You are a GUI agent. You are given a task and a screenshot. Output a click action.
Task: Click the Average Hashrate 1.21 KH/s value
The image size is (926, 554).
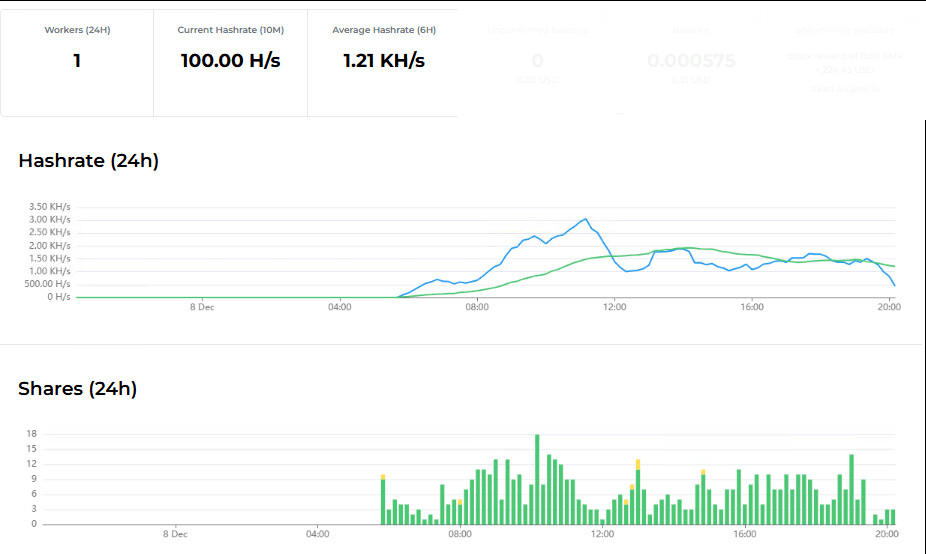[384, 61]
